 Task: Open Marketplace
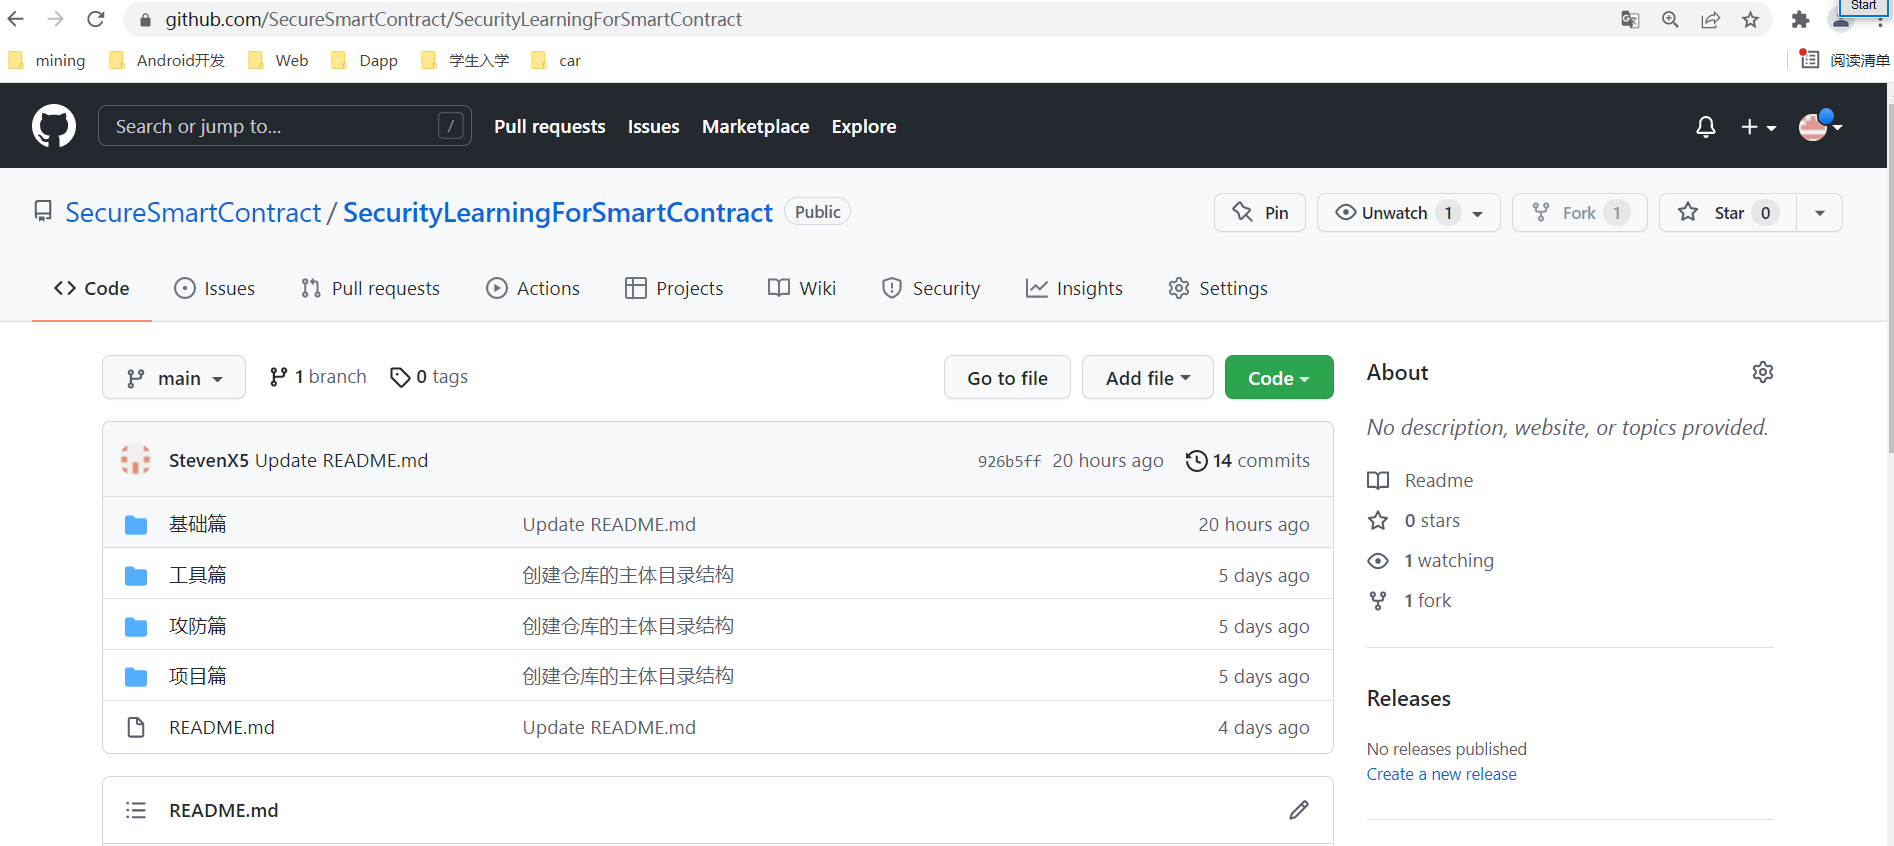[755, 126]
